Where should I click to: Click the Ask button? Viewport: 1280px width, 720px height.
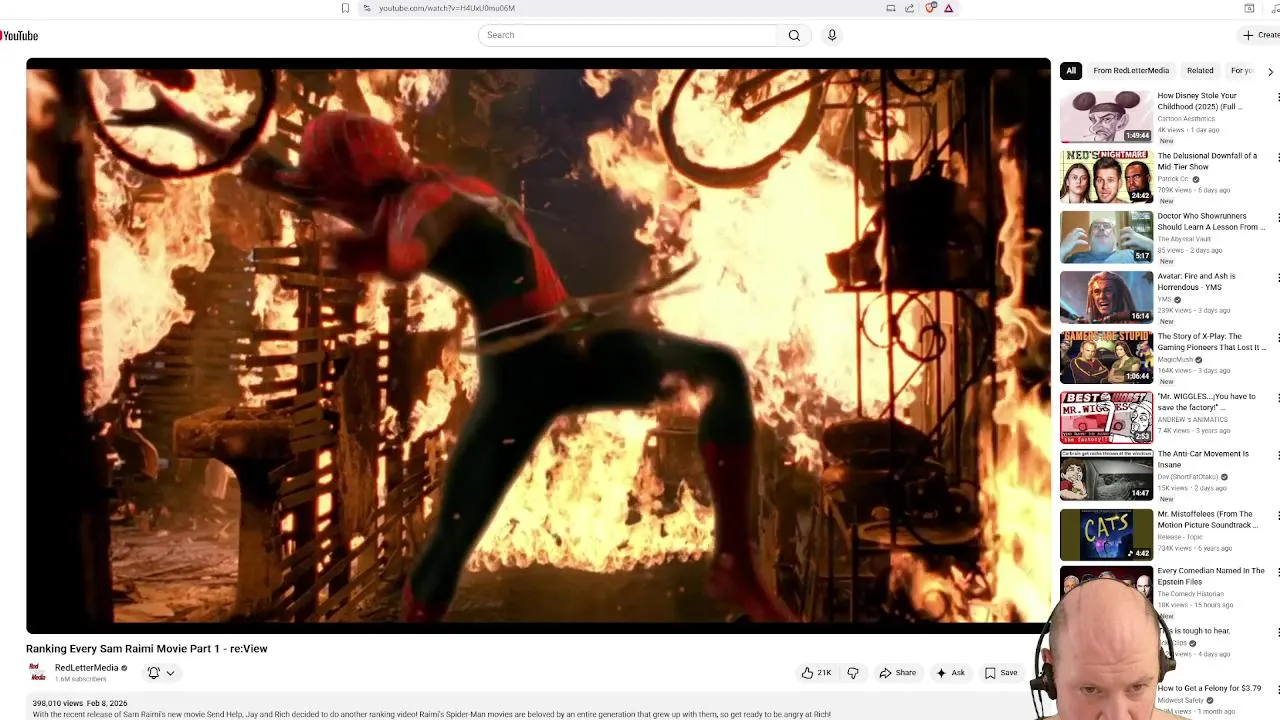(x=950, y=673)
